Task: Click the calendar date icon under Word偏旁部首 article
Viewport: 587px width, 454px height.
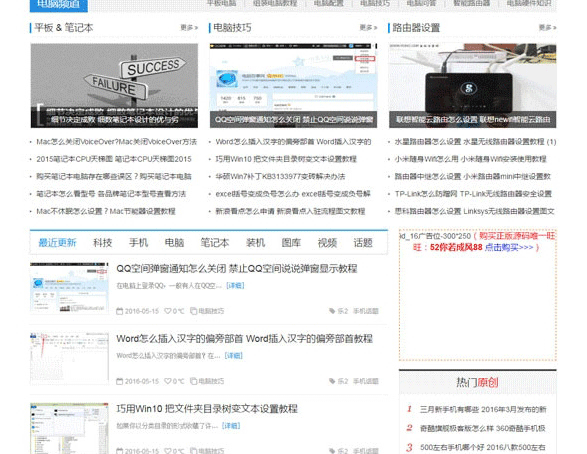Action: (119, 381)
